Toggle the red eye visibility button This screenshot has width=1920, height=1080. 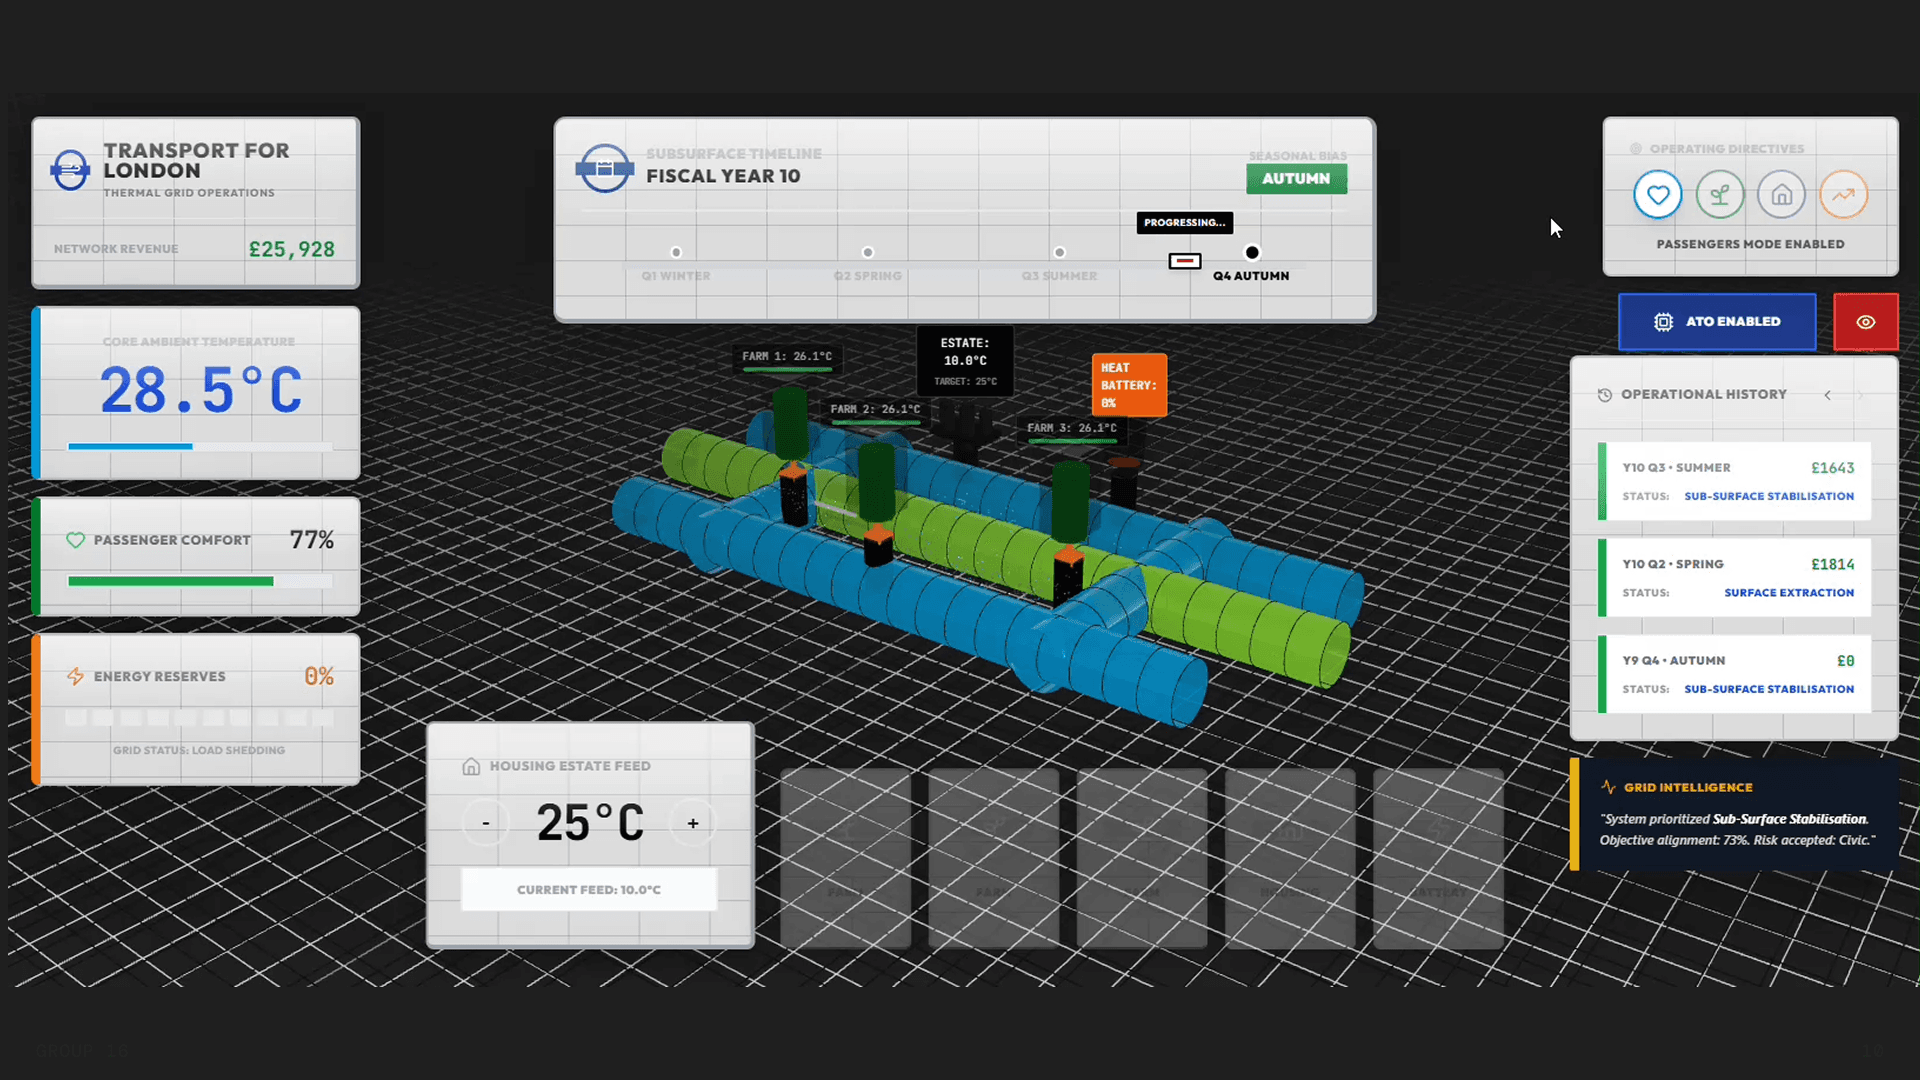point(1866,322)
